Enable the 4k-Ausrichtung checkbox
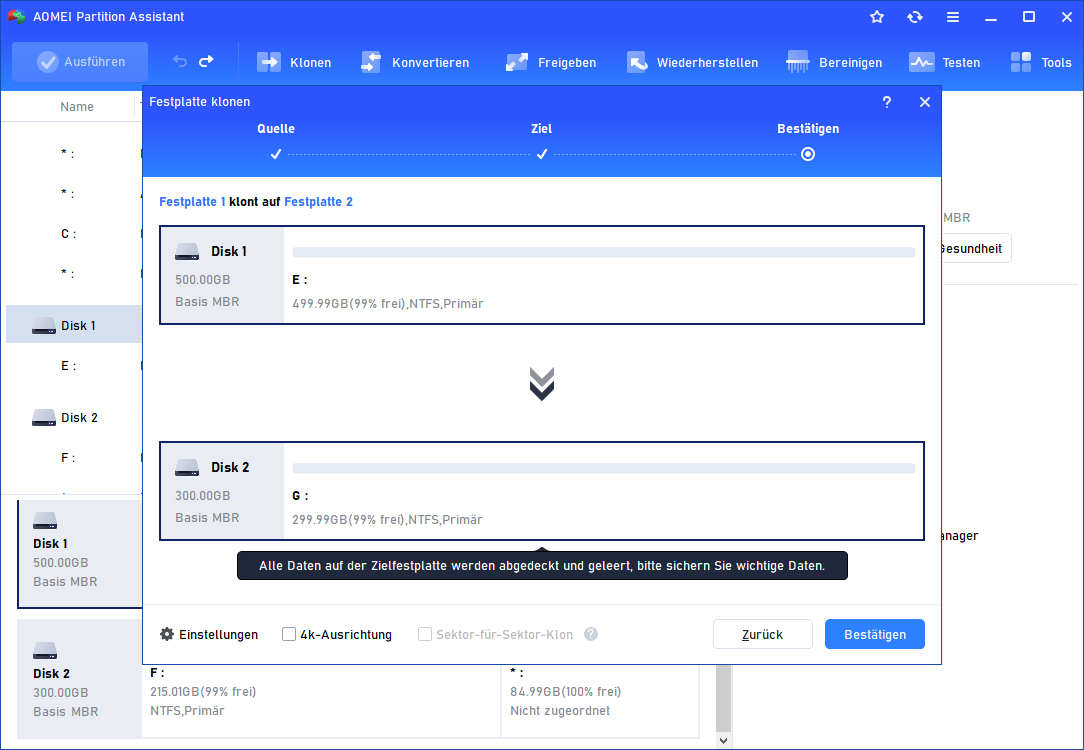Screen dimensions: 1084x750 click(x=289, y=634)
